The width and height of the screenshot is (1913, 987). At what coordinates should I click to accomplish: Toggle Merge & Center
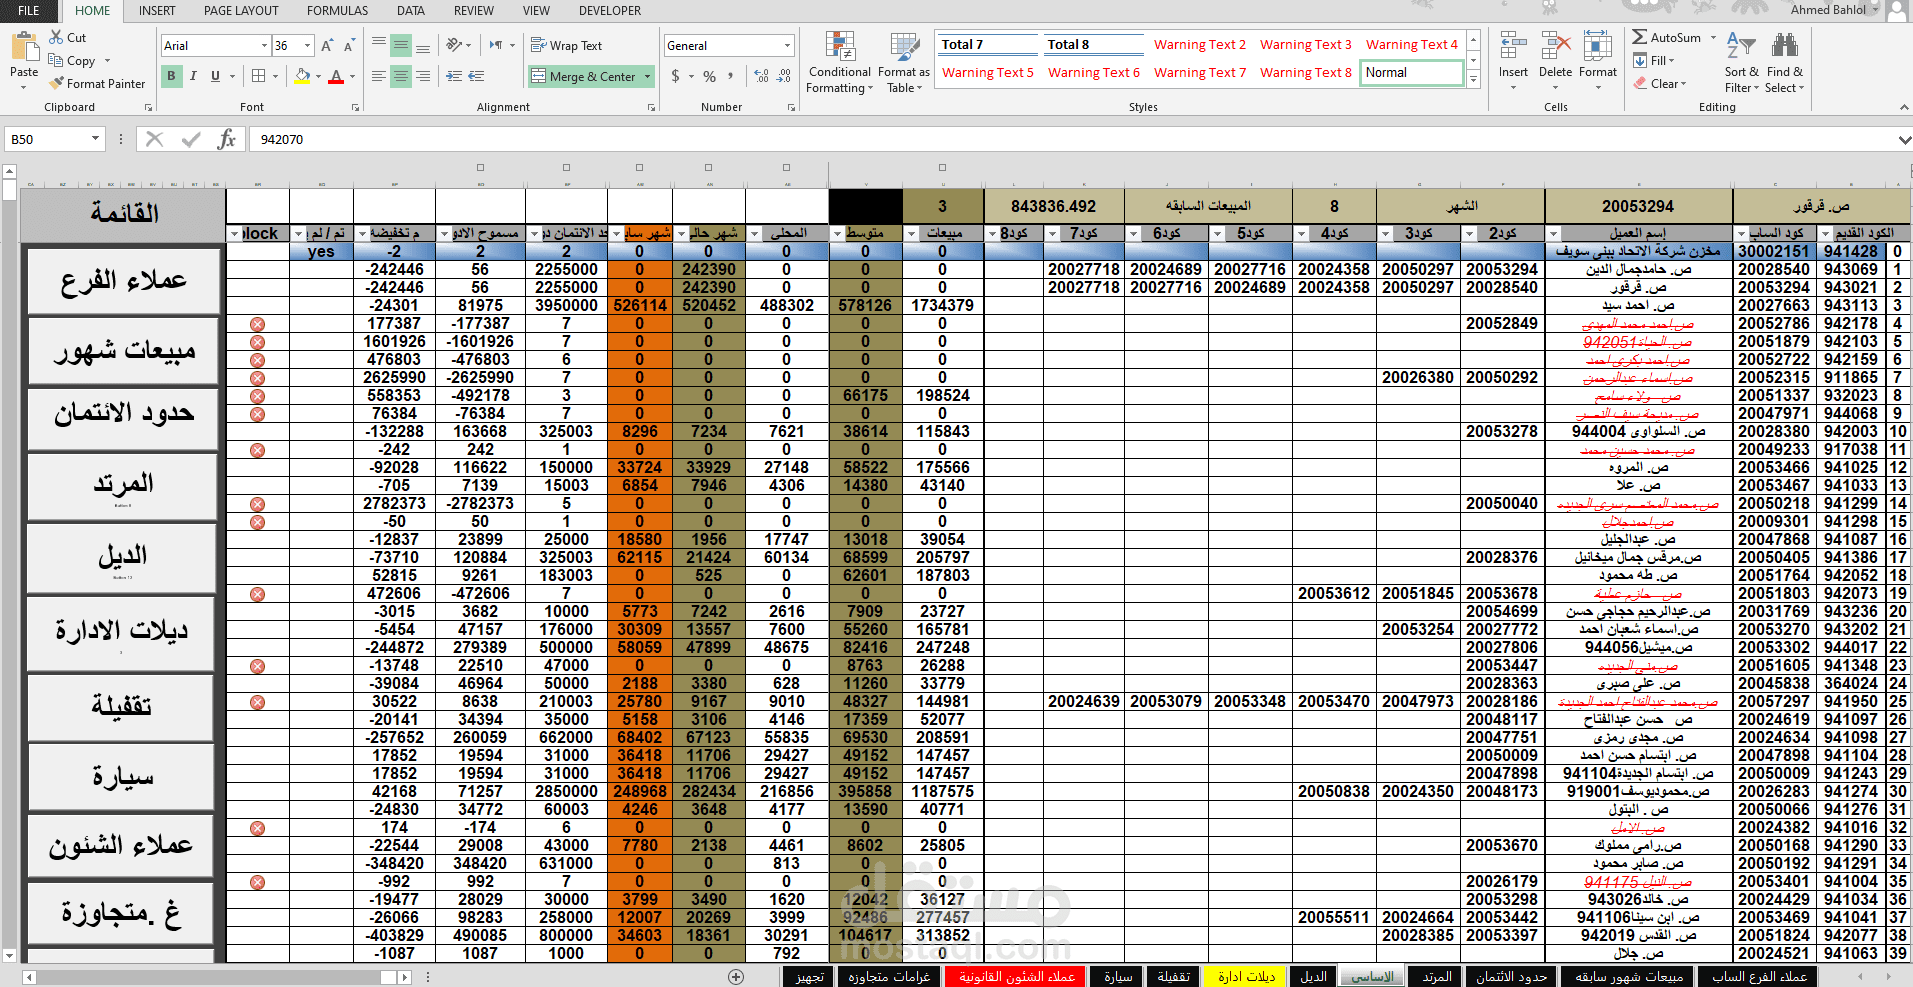(584, 76)
